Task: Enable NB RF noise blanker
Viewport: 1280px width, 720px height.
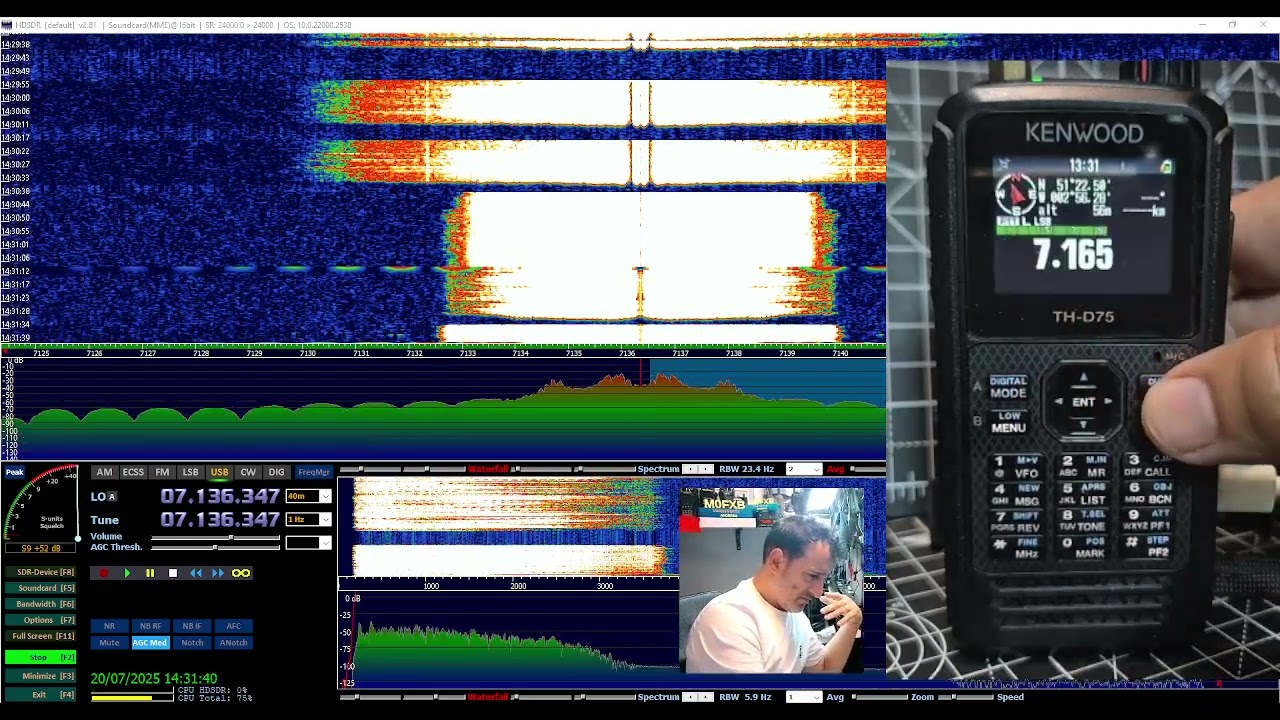Action: (150, 626)
